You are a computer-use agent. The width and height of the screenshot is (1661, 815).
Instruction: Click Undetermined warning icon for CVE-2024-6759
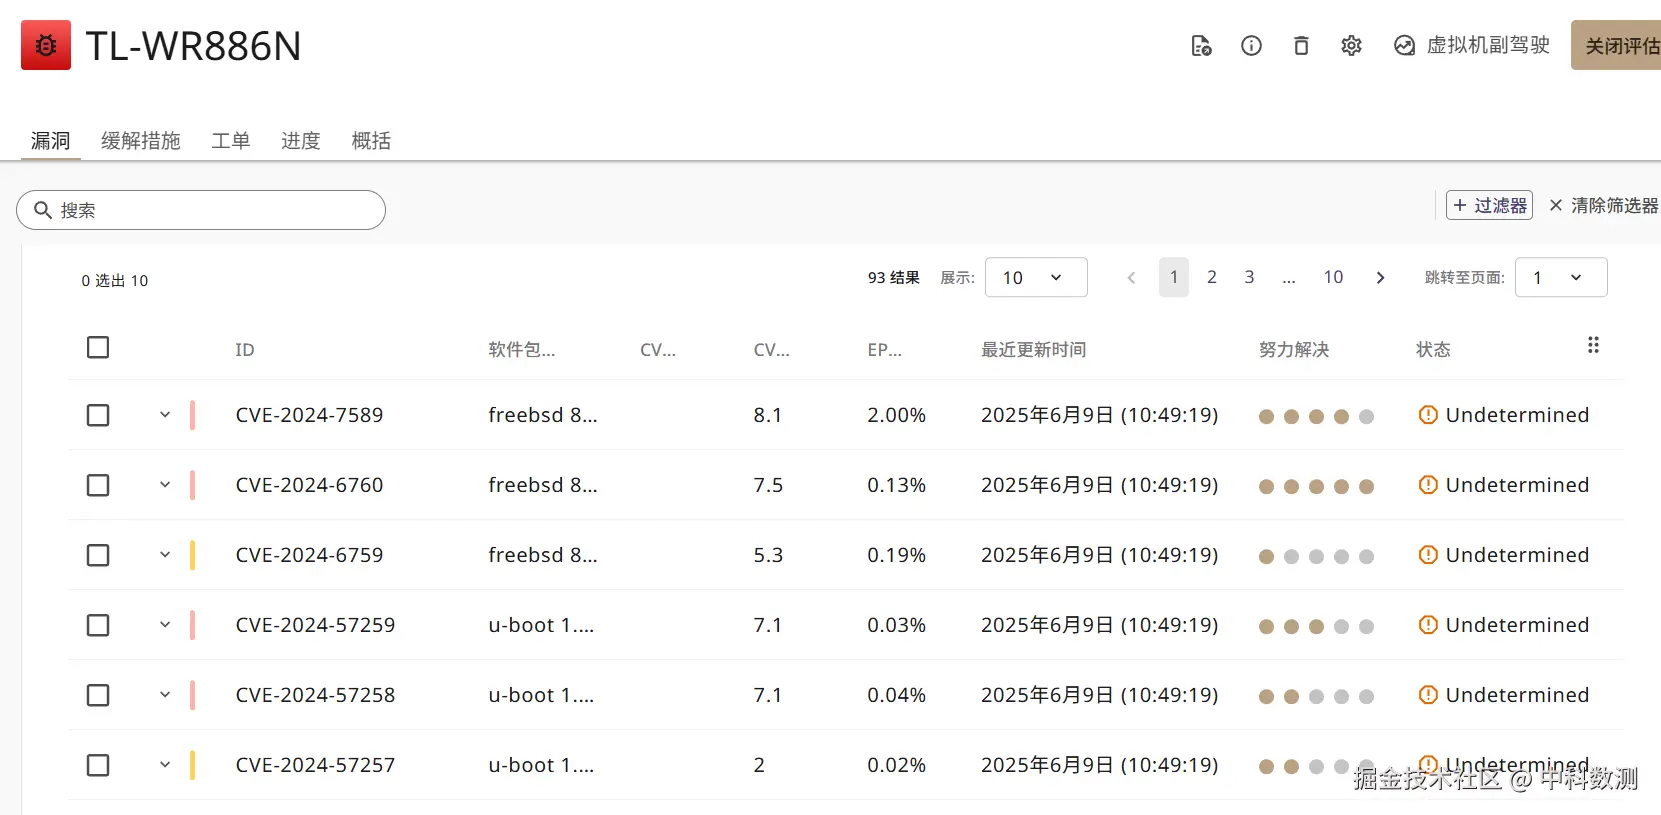click(1428, 554)
